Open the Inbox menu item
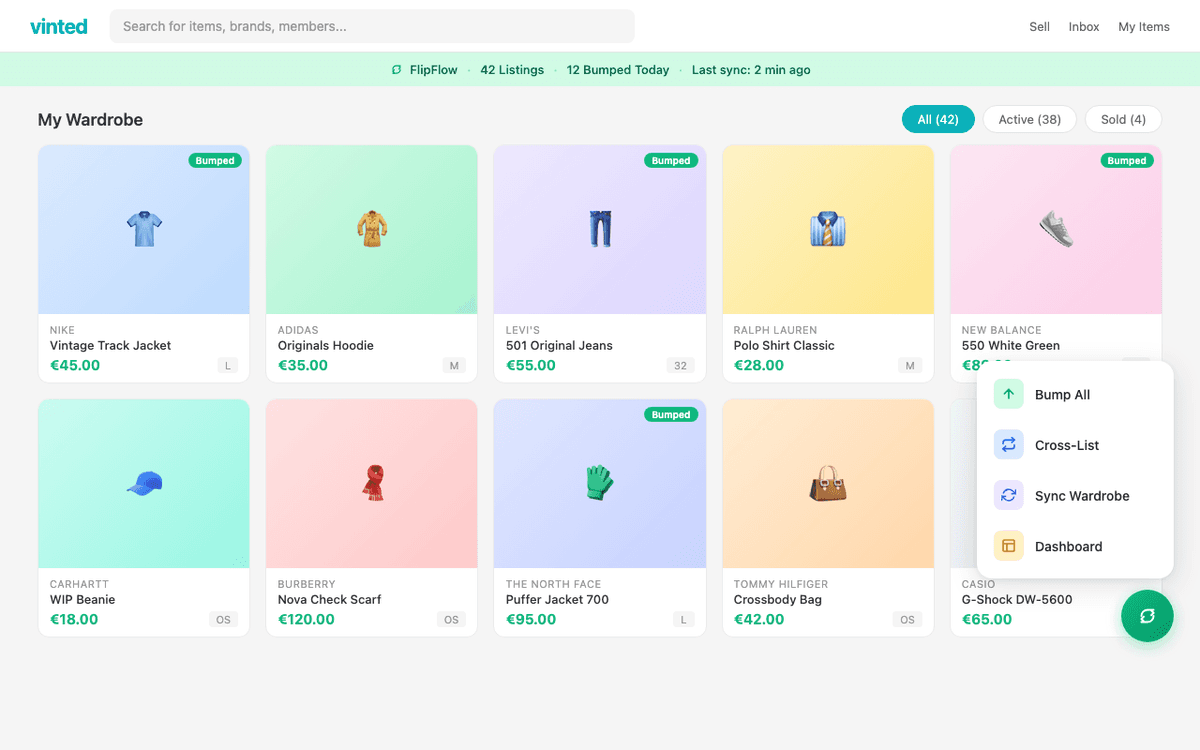Viewport: 1200px width, 750px height. 1084,26
